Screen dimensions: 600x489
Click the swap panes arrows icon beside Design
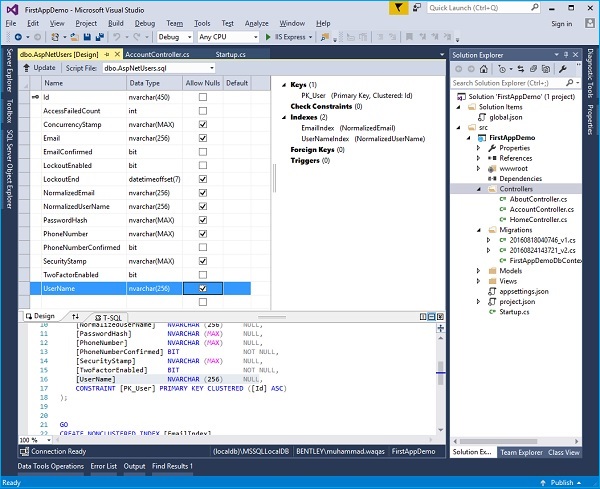tap(75, 316)
